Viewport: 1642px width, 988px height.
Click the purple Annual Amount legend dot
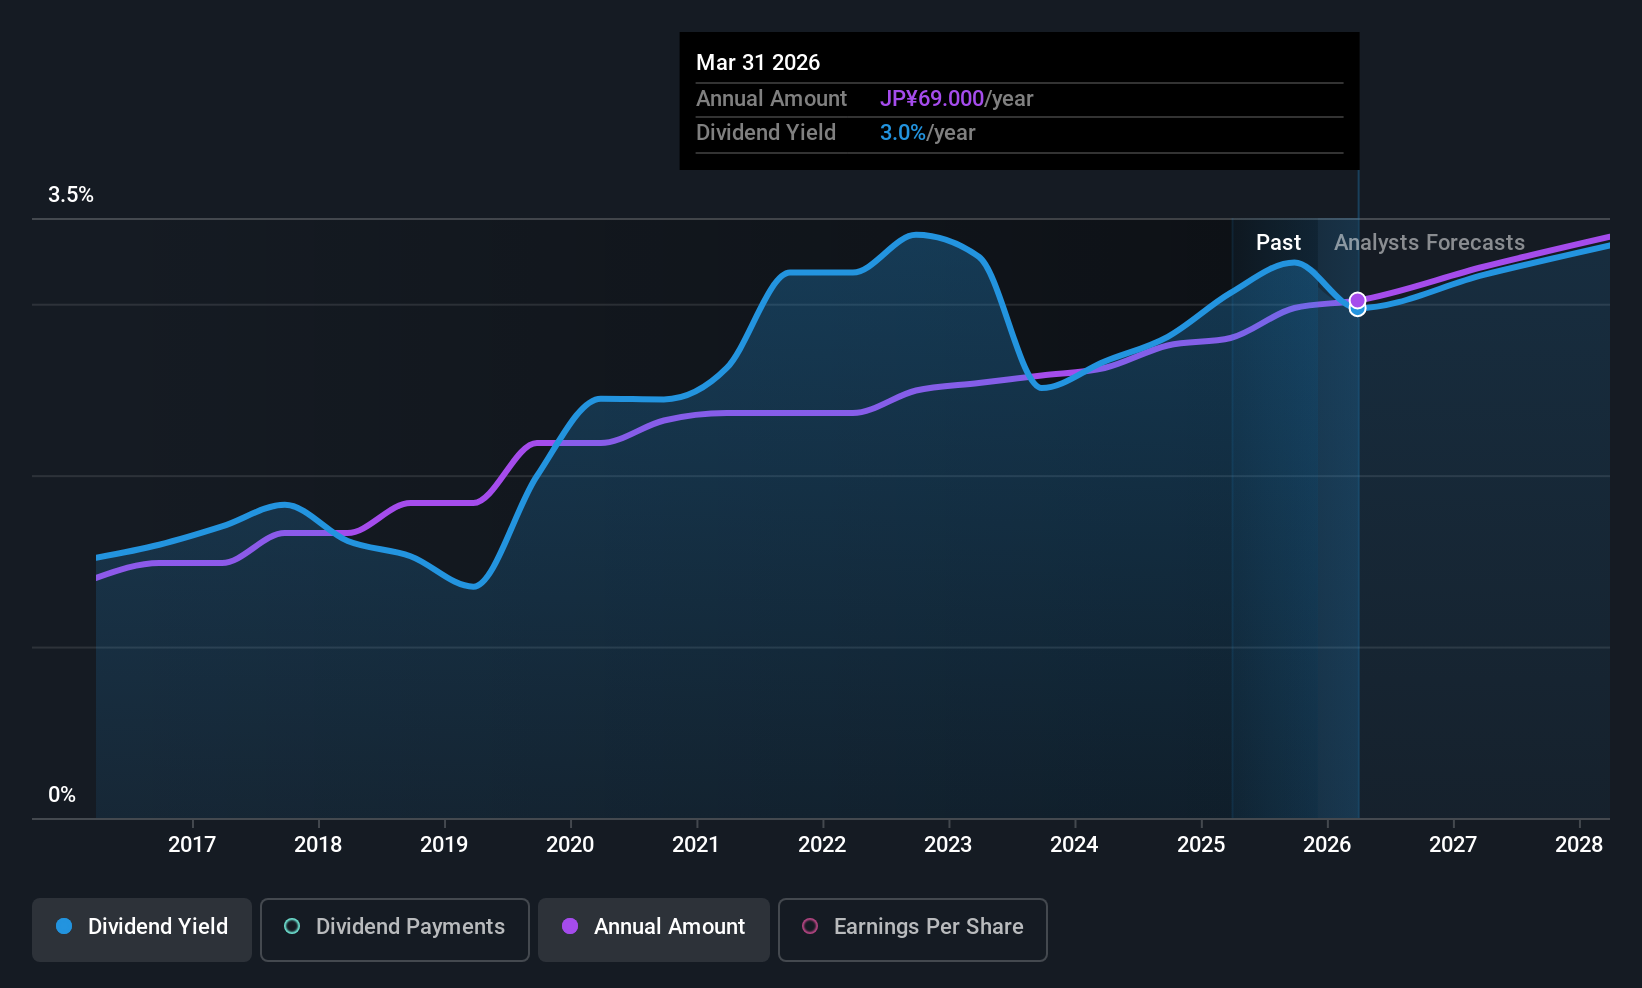[570, 927]
